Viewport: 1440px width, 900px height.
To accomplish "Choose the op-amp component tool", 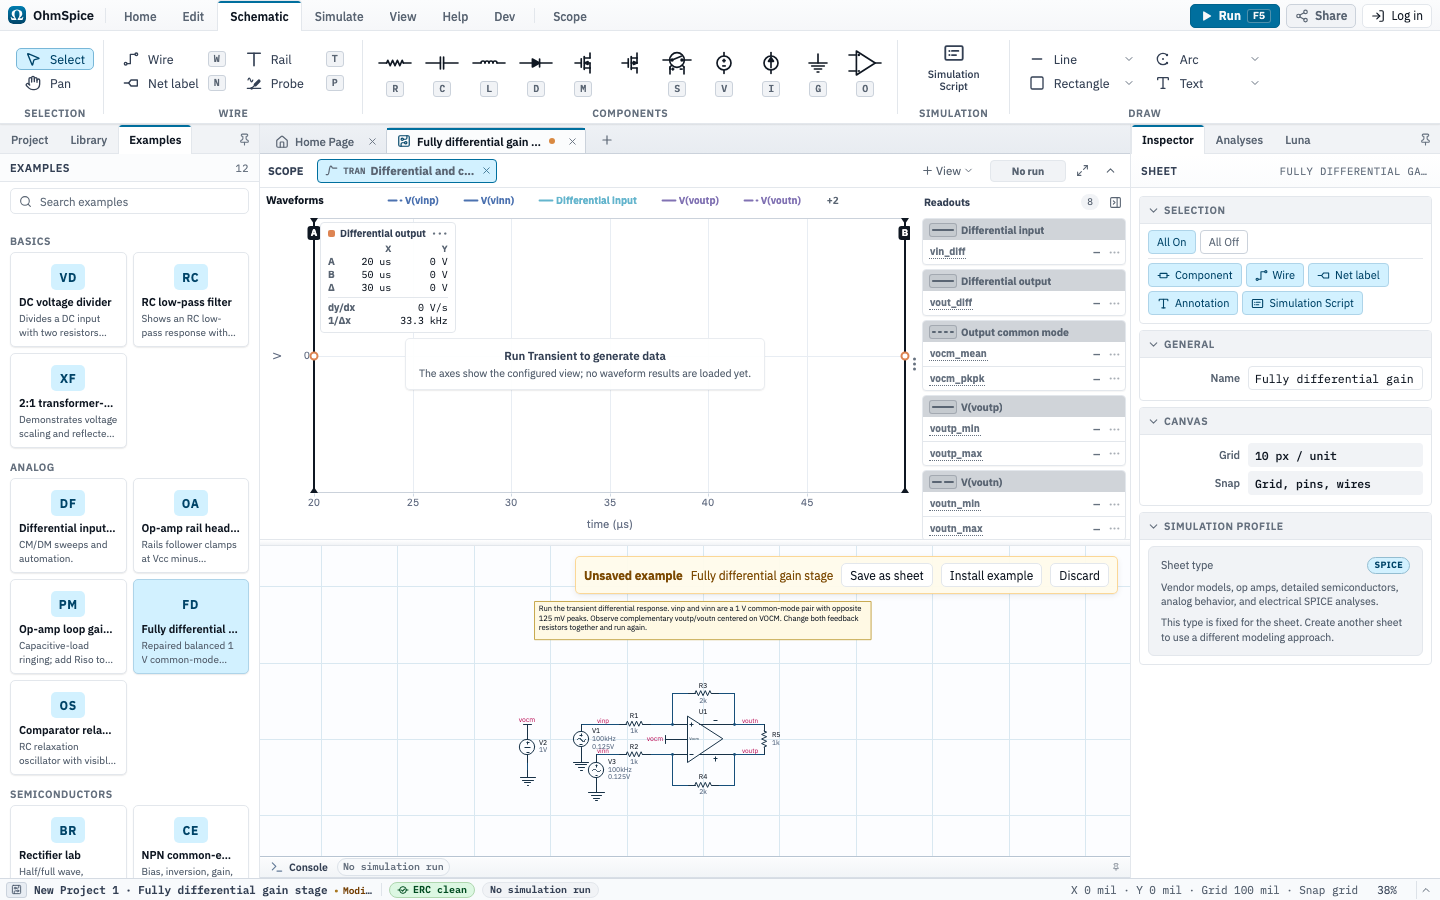I will click(865, 63).
